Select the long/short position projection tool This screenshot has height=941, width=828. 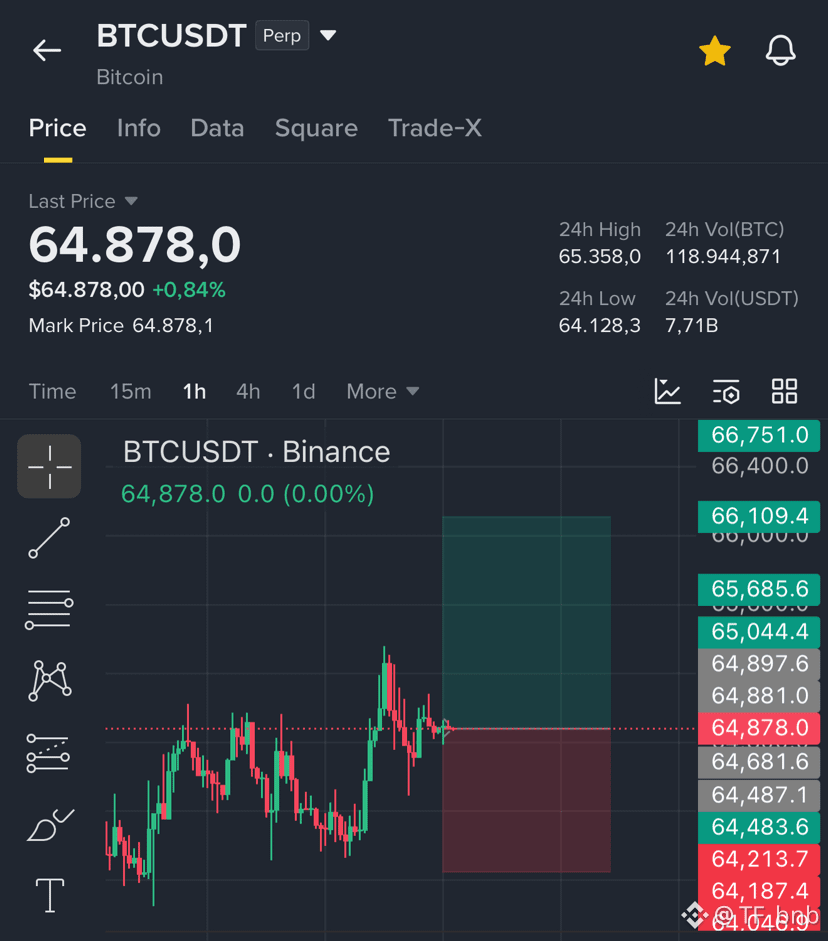coord(49,753)
